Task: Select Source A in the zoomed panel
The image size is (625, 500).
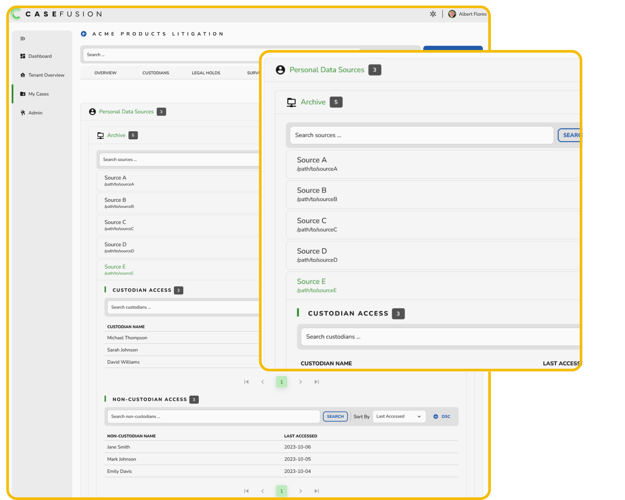Action: pyautogui.click(x=434, y=164)
